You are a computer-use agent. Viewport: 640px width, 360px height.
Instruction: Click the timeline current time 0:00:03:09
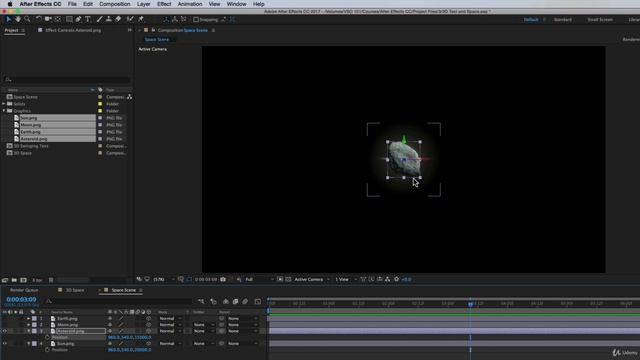[21, 300]
